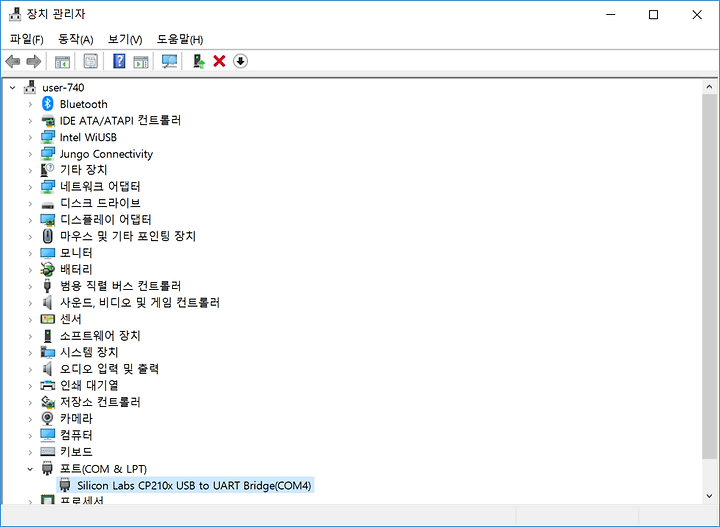Click the blue Help question mark icon

119,61
